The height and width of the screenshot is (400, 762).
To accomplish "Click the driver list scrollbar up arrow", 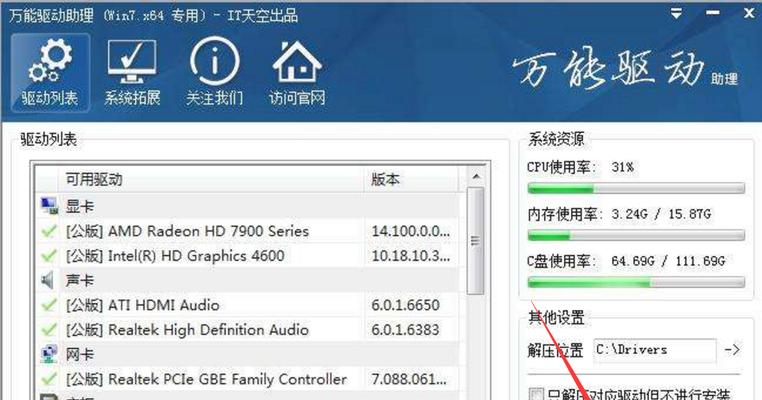I will [475, 176].
